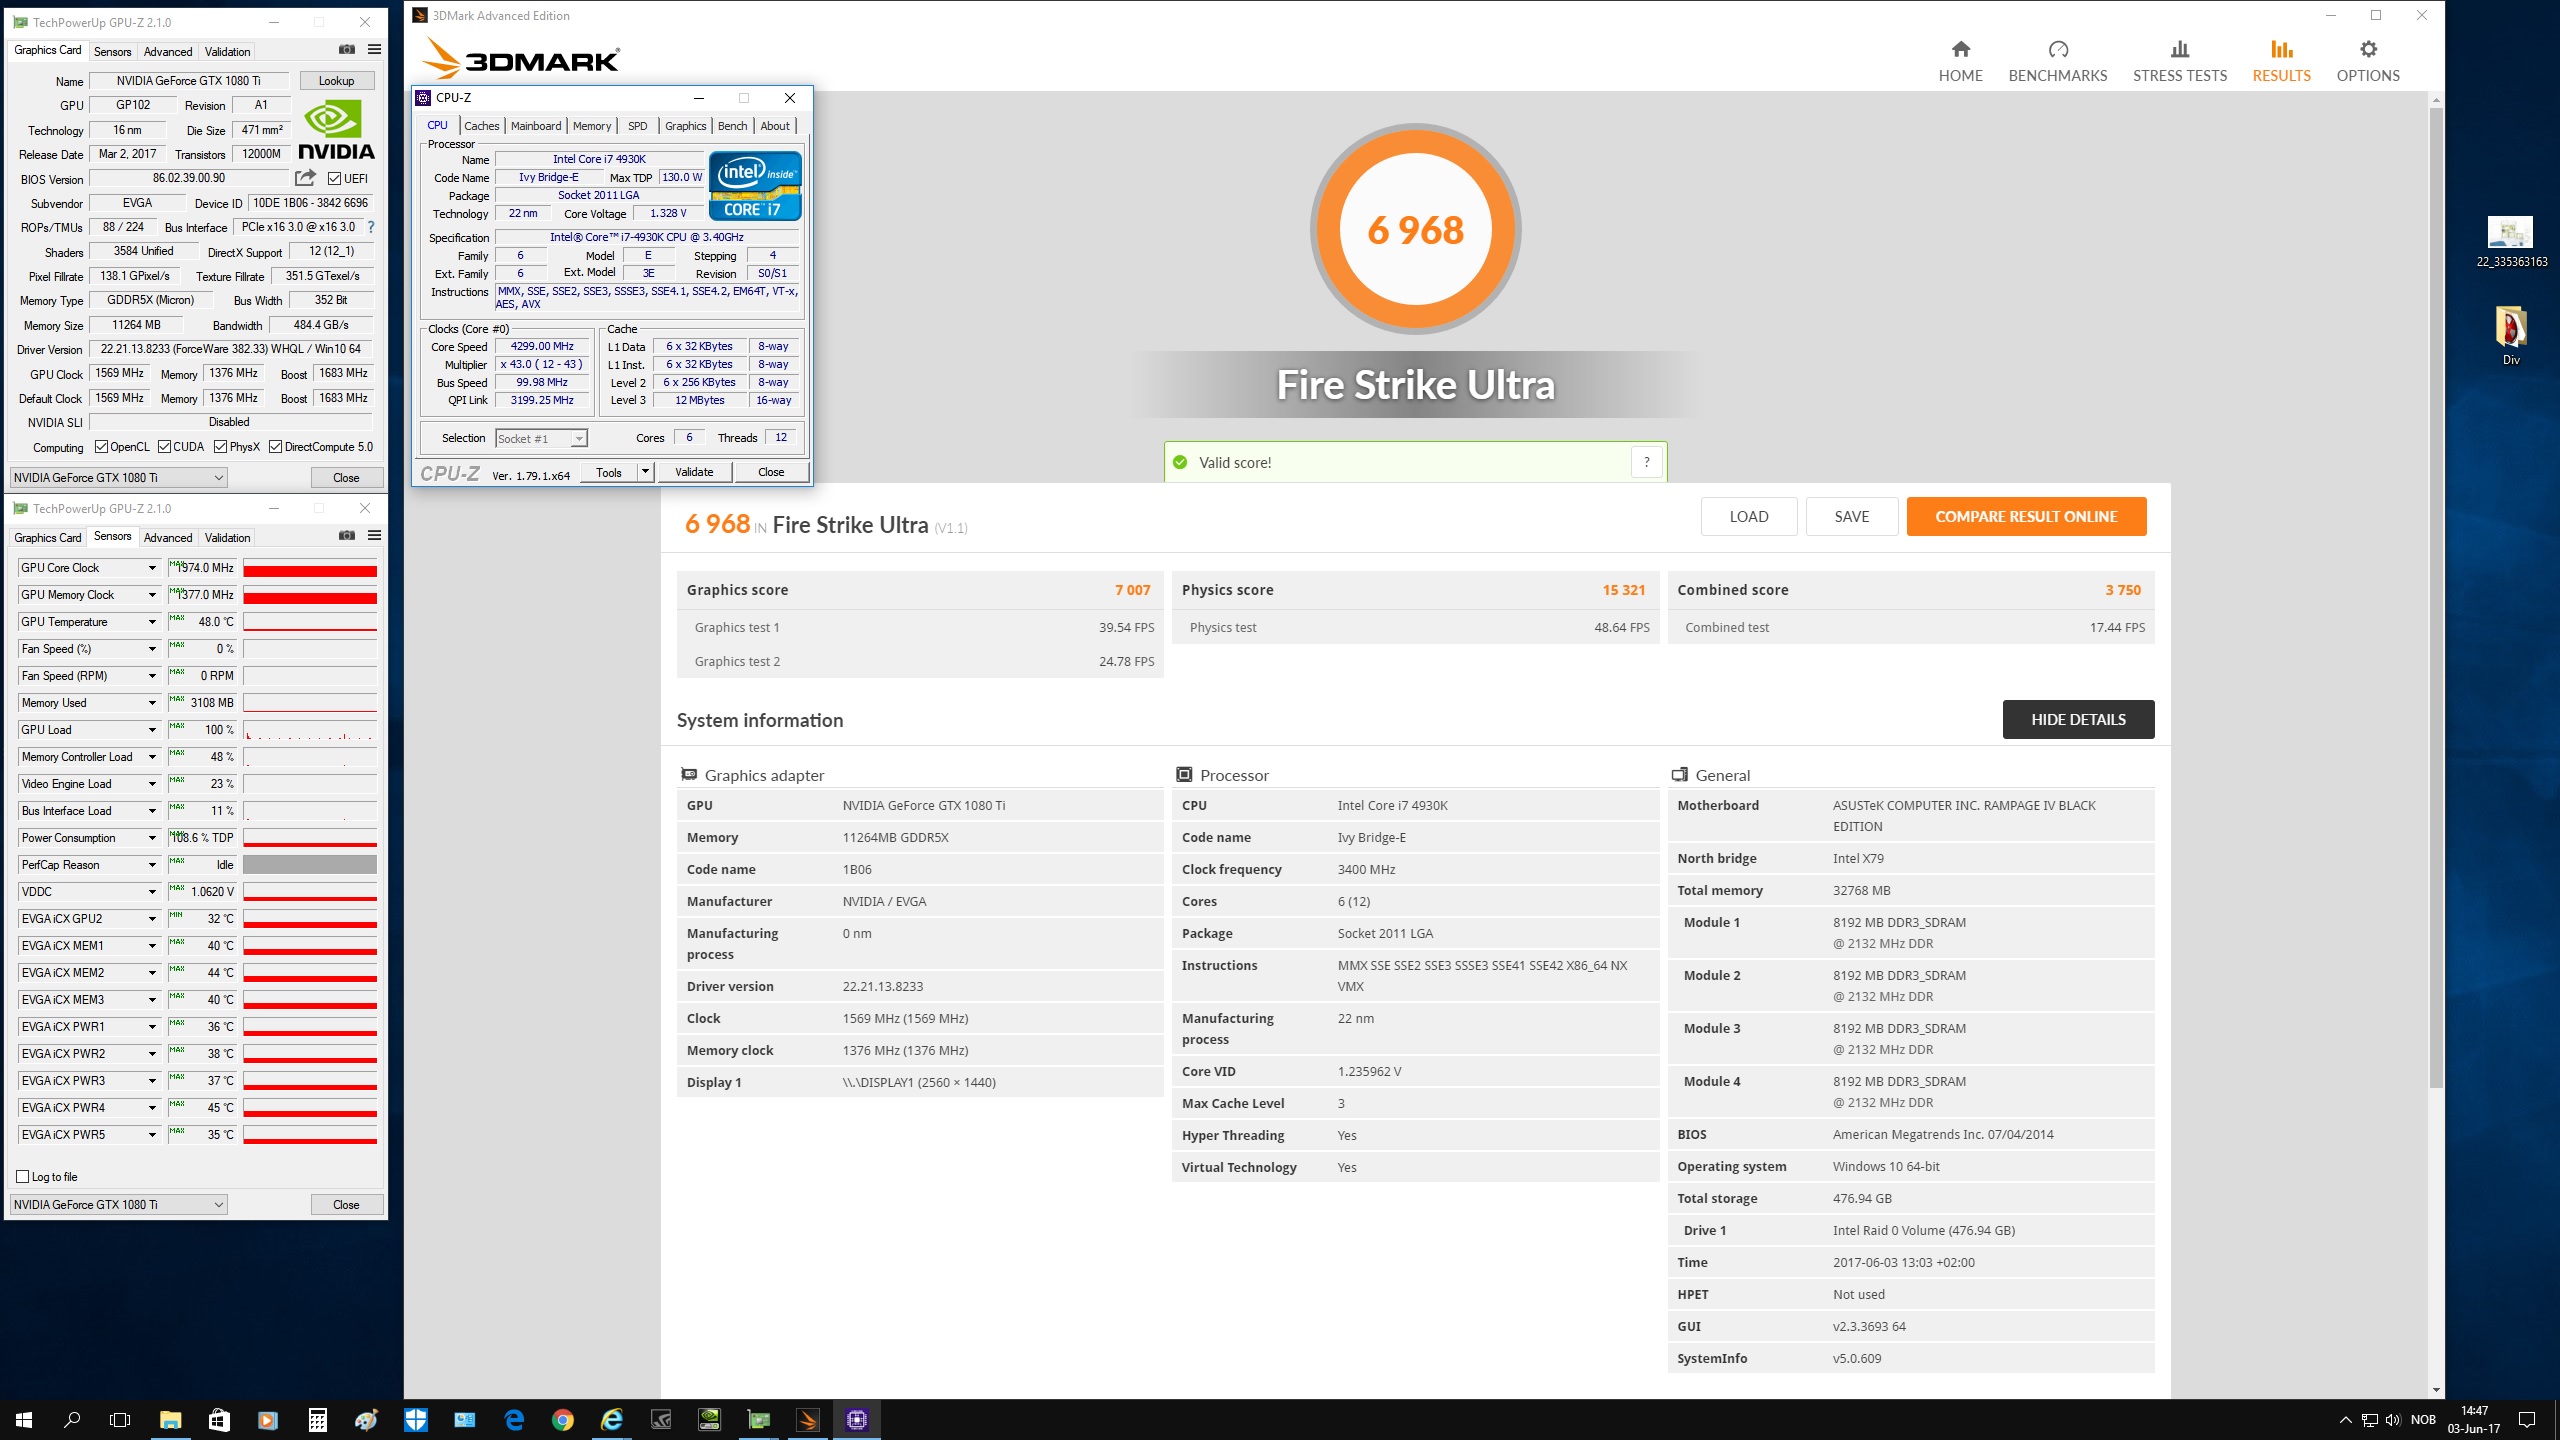
Task: Switch to 3DMark taskbar icon
Action: tap(808, 1420)
